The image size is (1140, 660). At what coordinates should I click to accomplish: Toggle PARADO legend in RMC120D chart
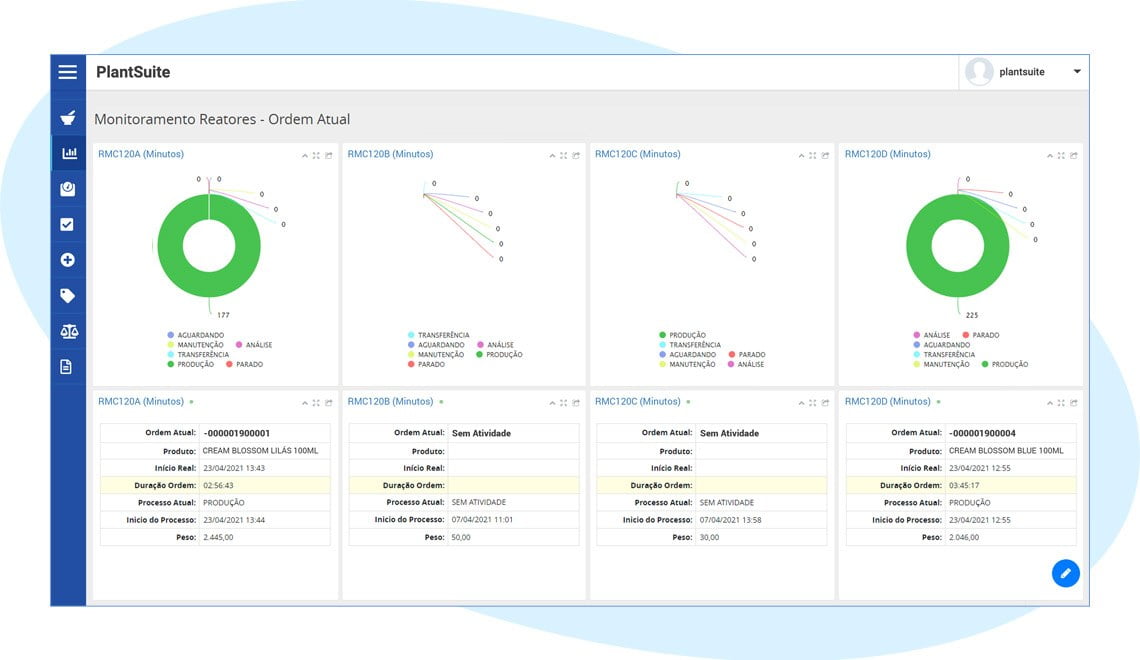pos(981,335)
